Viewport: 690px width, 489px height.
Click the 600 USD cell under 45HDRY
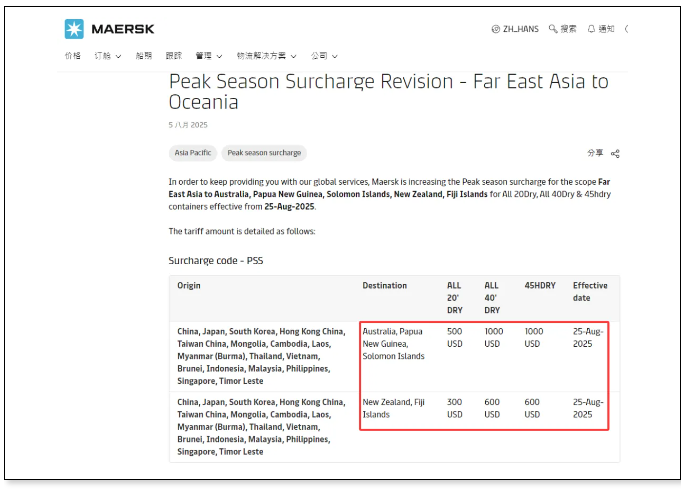532,408
